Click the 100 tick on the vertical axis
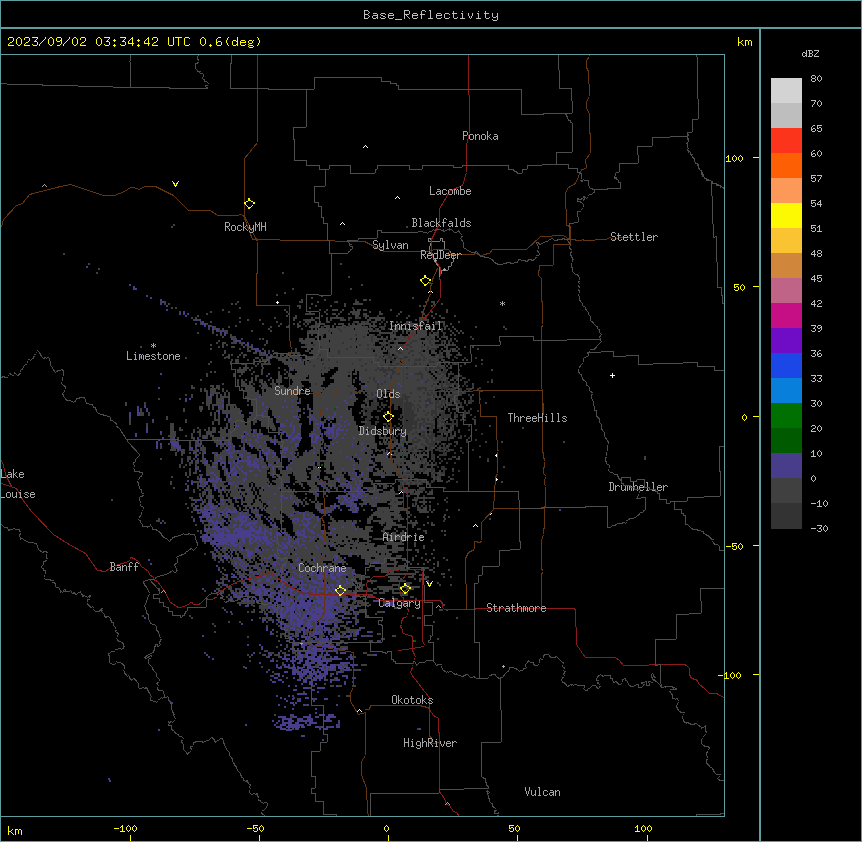 [734, 159]
